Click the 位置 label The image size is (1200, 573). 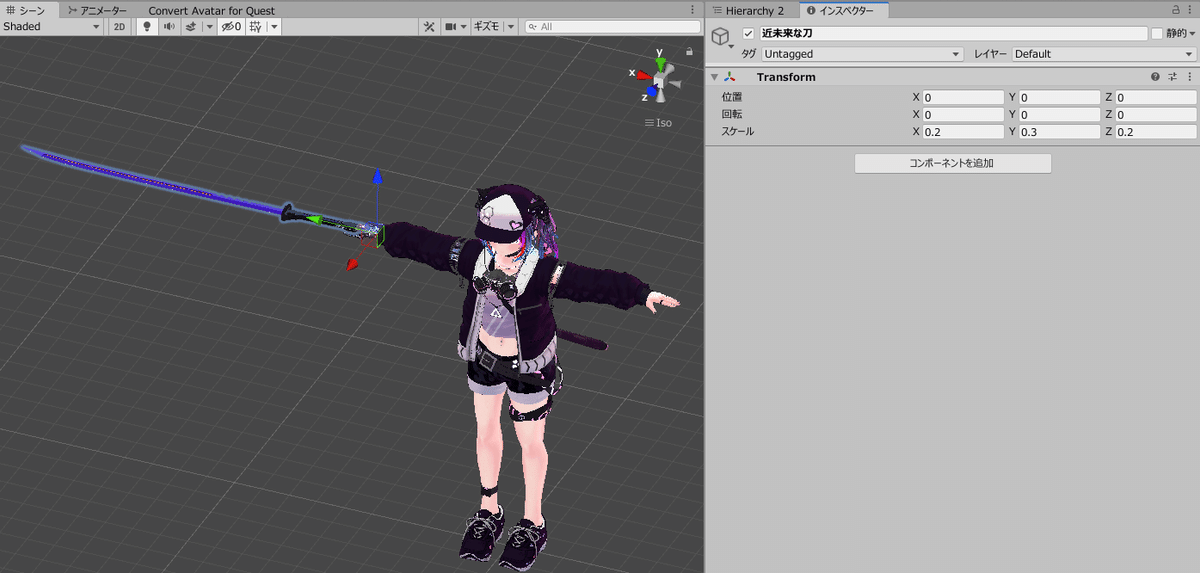pyautogui.click(x=732, y=98)
